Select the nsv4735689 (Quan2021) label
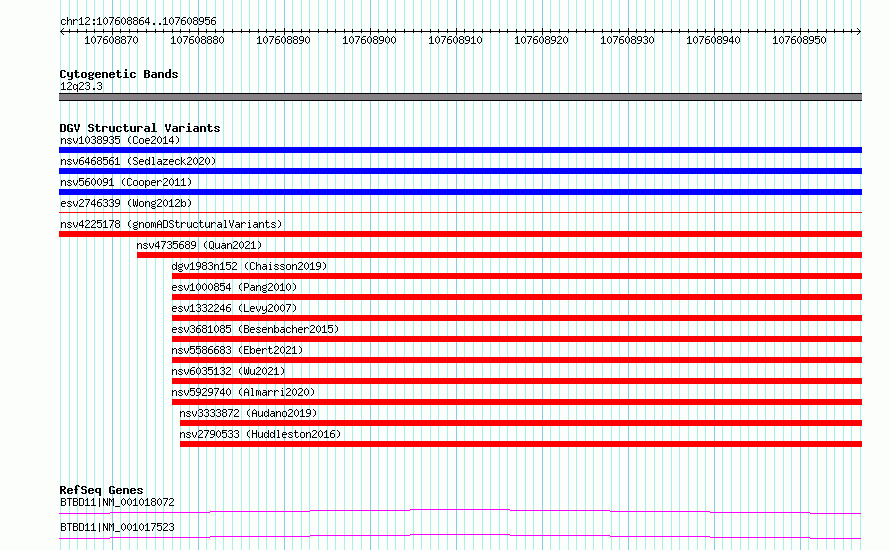 coord(199,245)
